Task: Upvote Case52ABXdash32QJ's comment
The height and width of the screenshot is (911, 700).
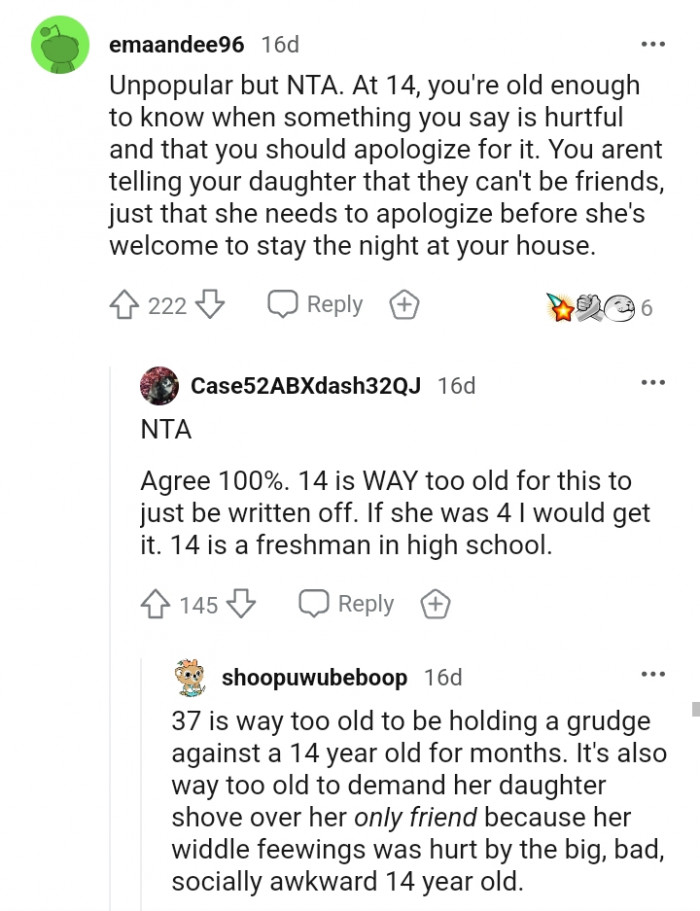Action: [x=154, y=603]
